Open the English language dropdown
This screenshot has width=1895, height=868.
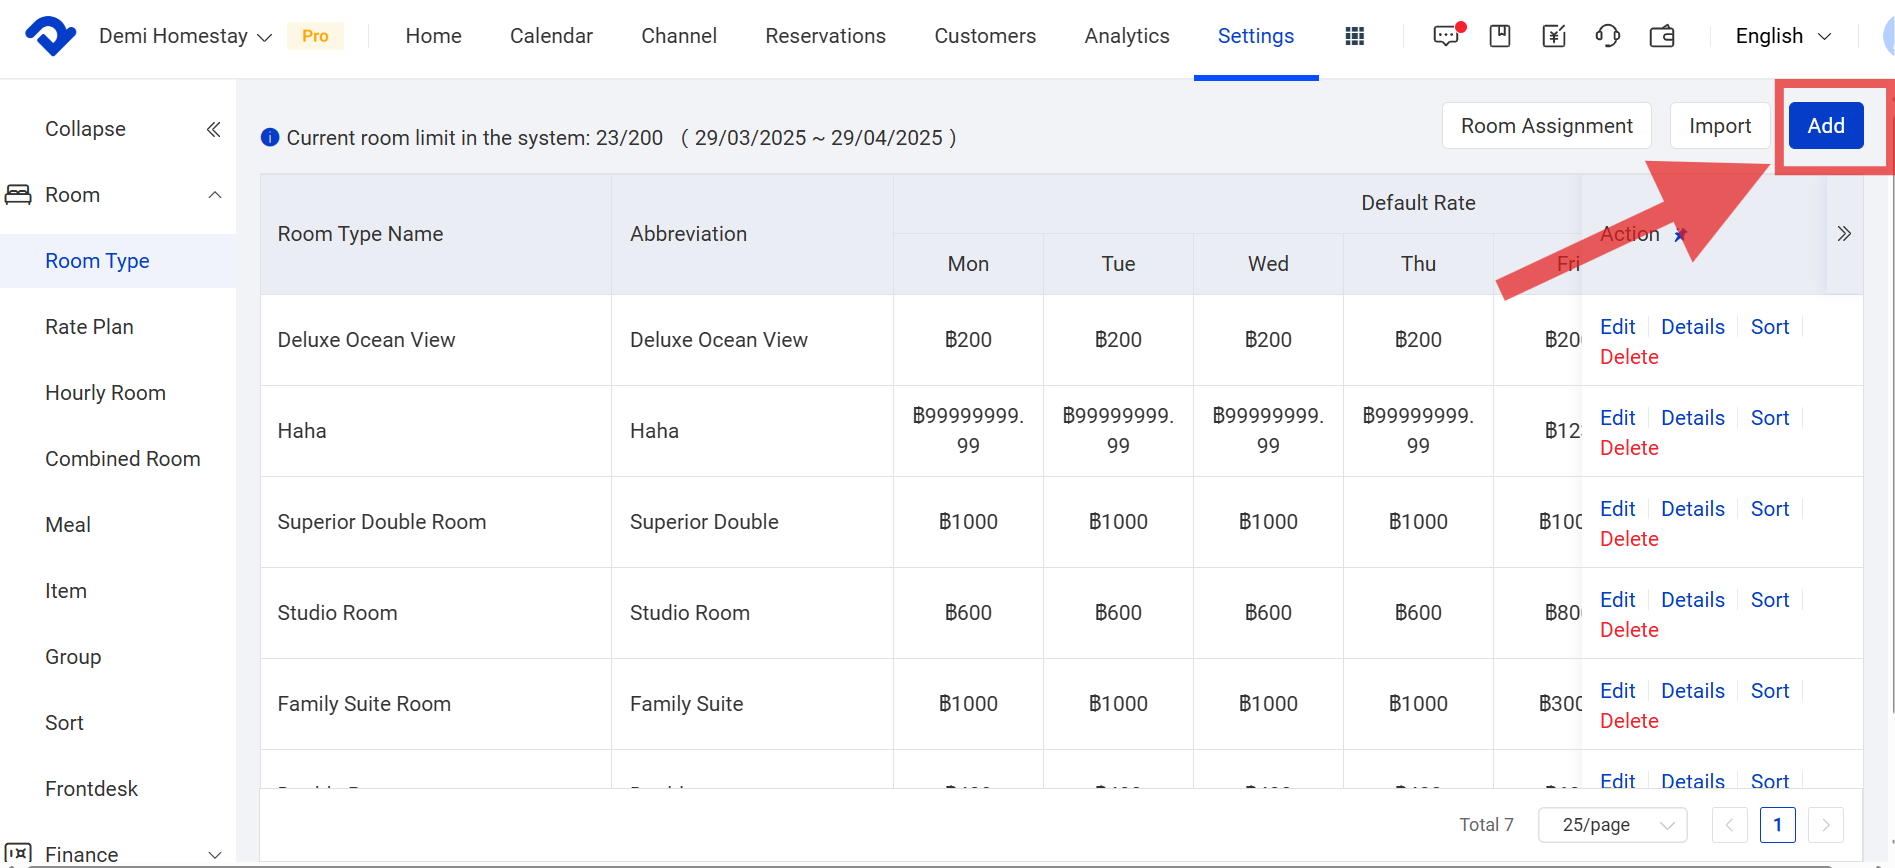pyautogui.click(x=1783, y=37)
